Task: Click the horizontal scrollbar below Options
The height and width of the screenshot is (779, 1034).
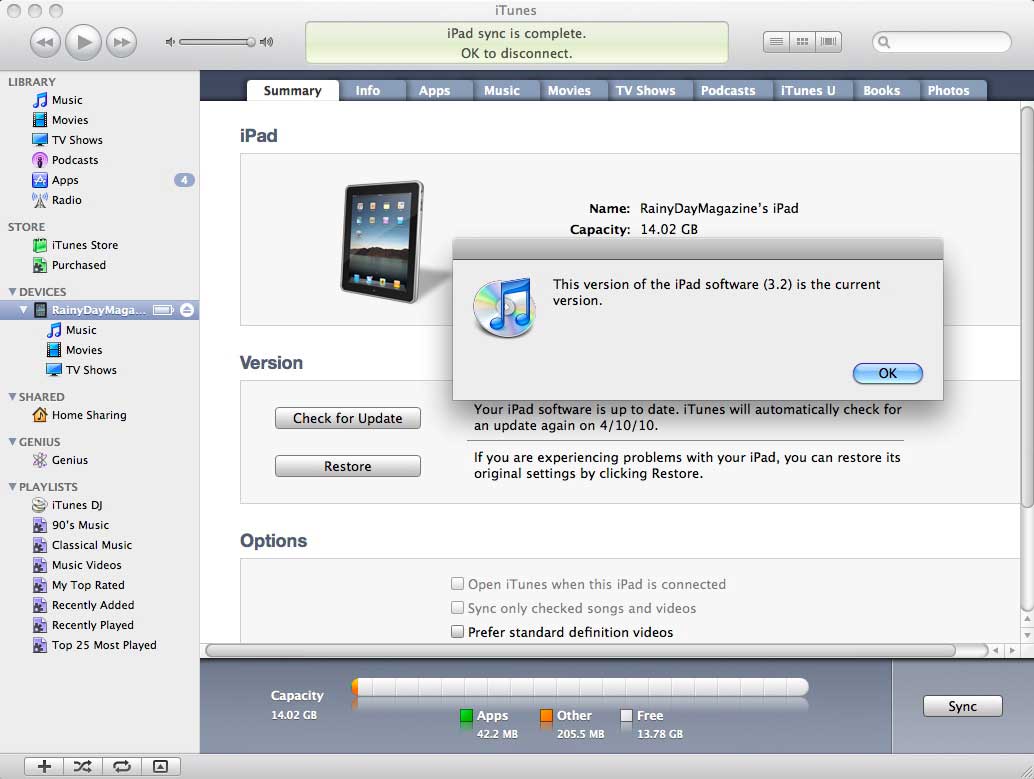Action: 580,650
